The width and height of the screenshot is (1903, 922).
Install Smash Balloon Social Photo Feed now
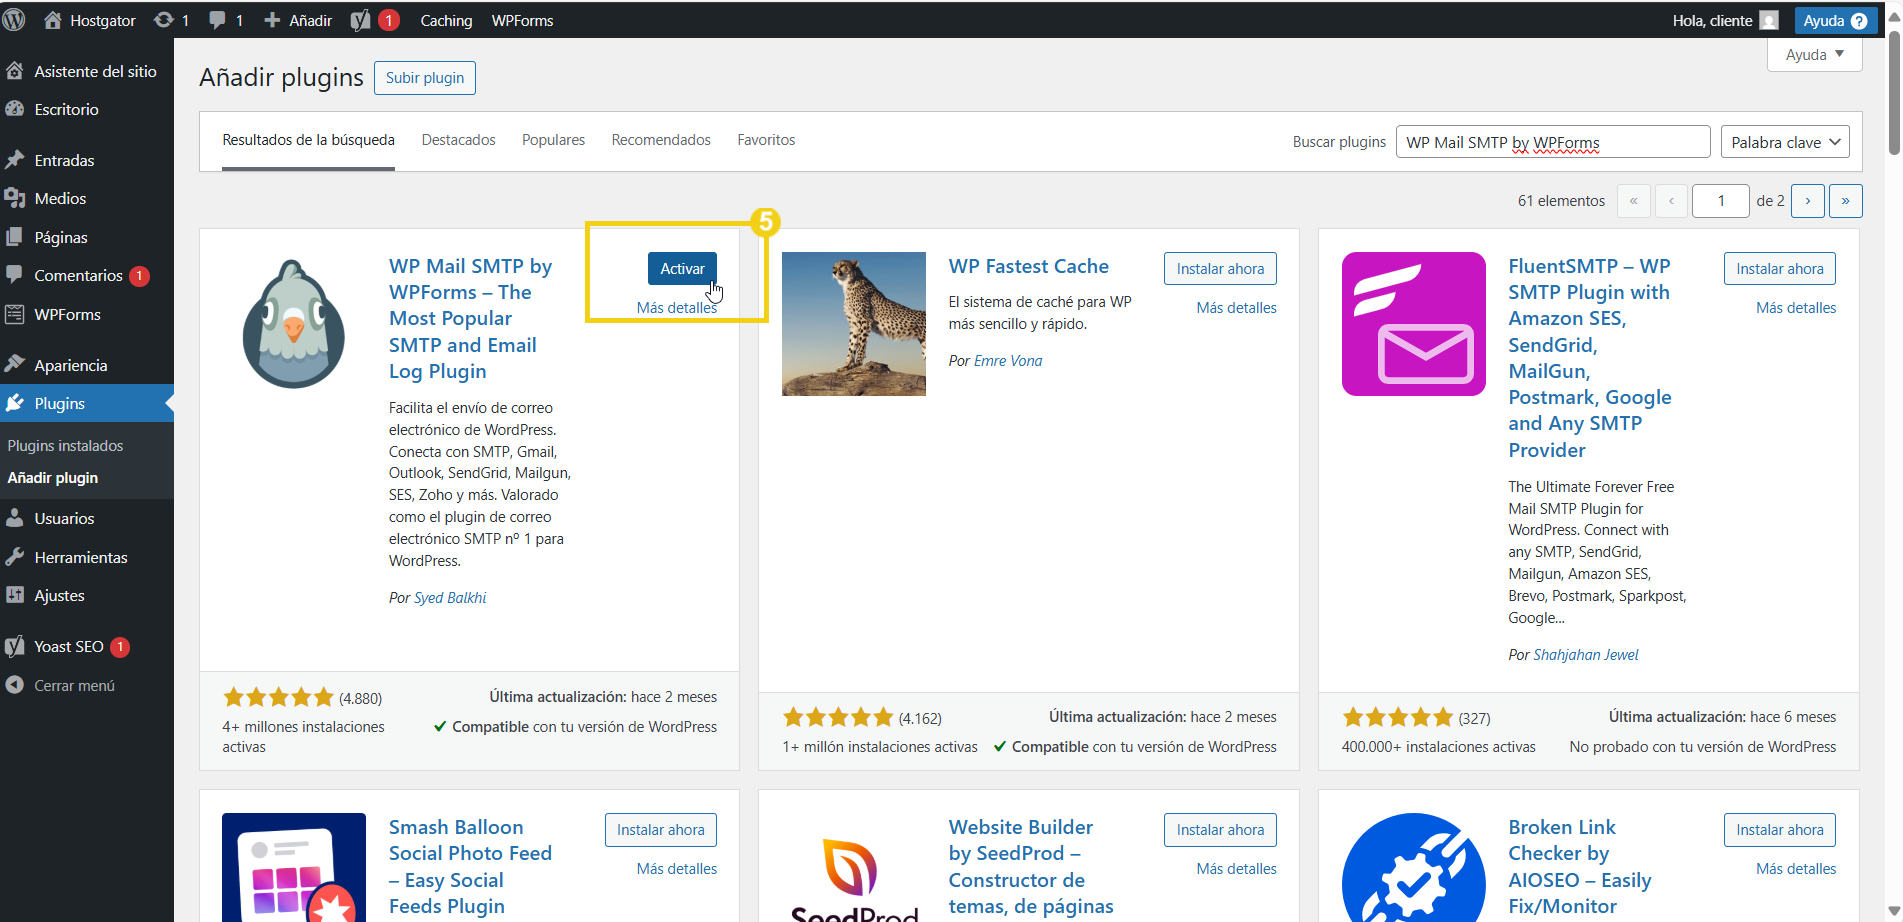(660, 830)
